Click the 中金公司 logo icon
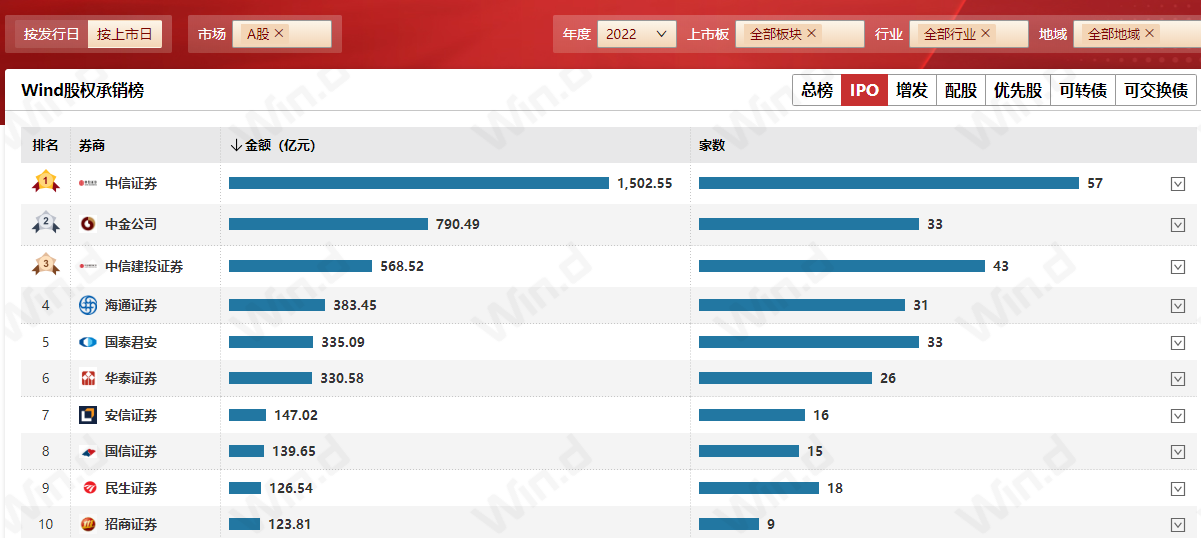The image size is (1201, 538). pyautogui.click(x=88, y=224)
